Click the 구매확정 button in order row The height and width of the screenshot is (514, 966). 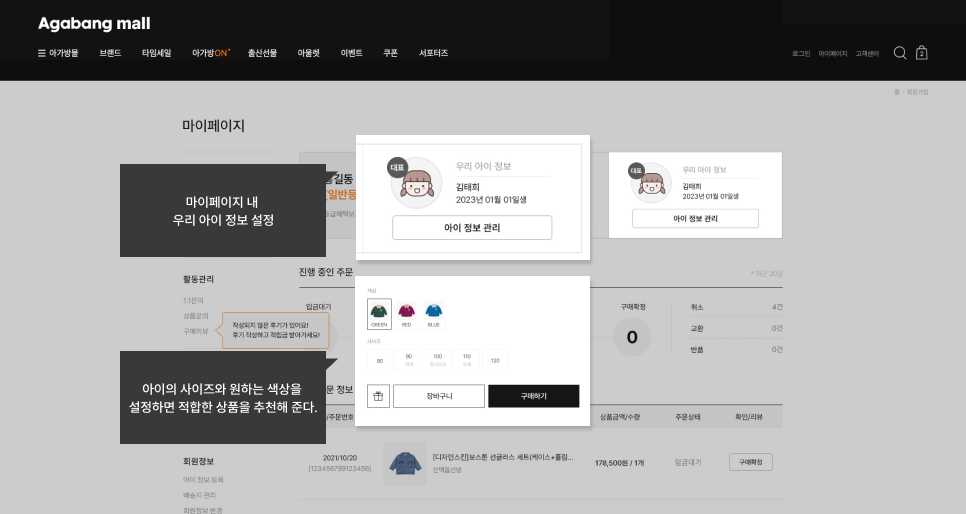click(750, 462)
